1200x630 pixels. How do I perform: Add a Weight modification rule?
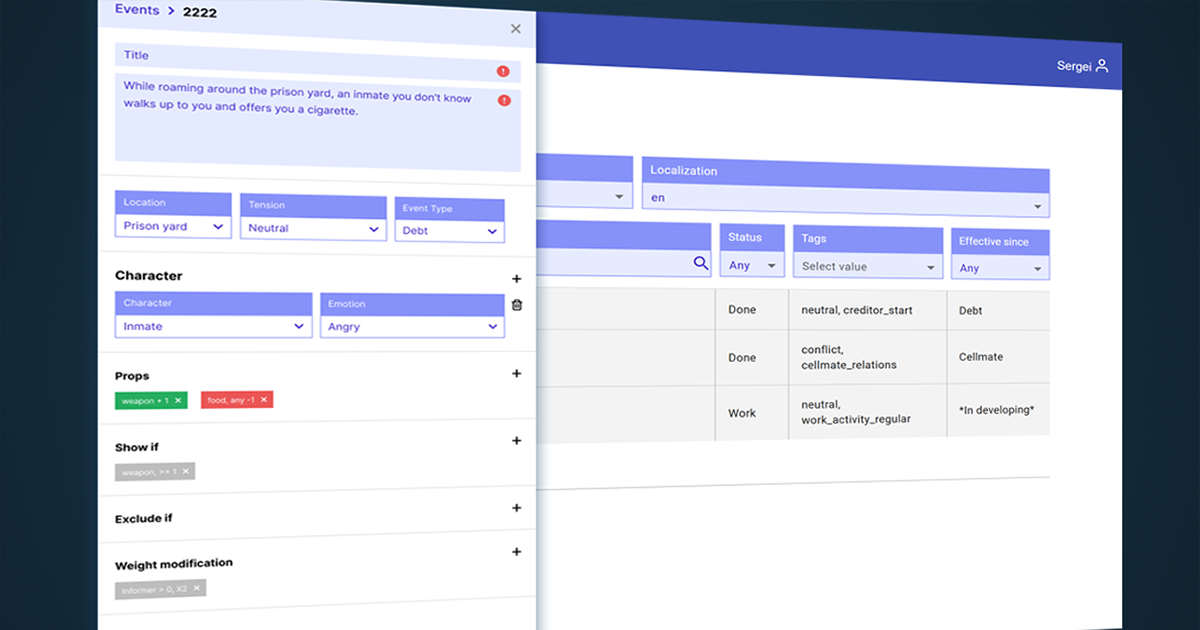tap(516, 552)
